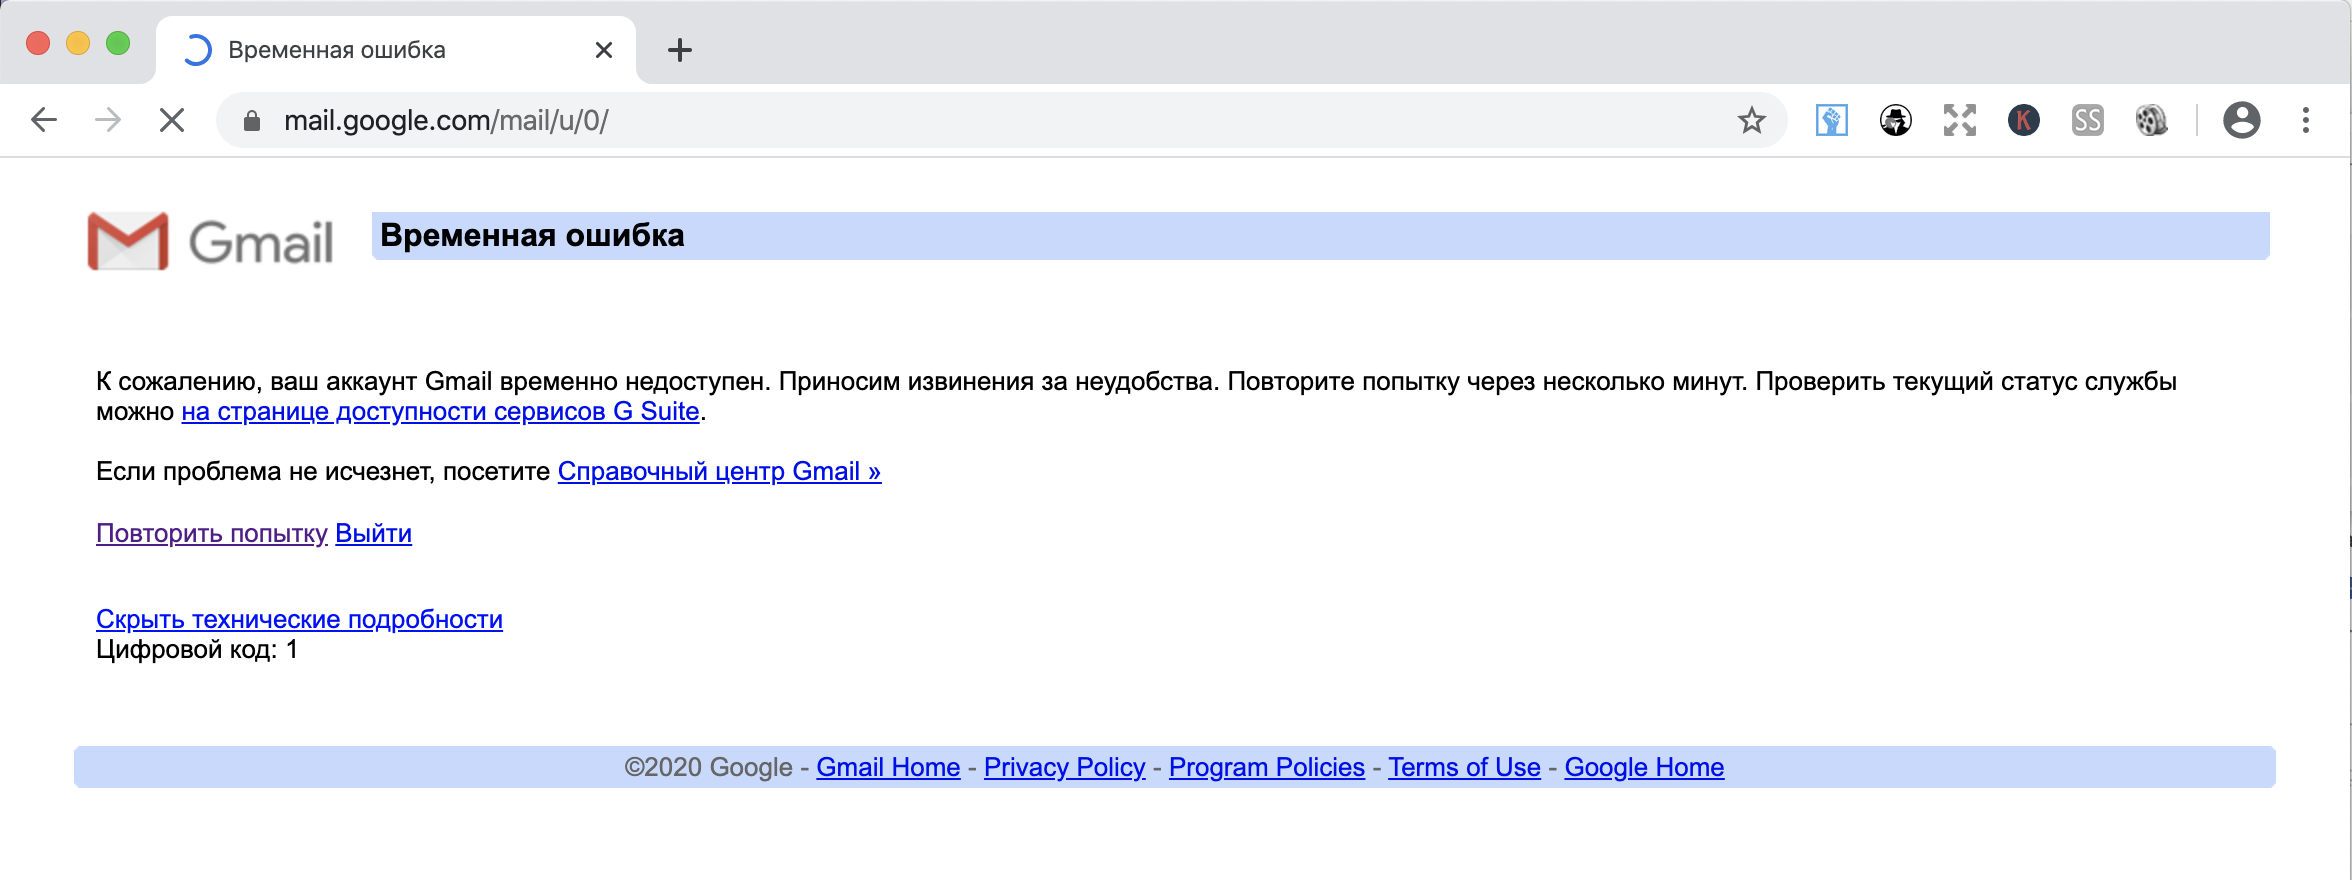Image resolution: width=2352 pixels, height=880 pixels.
Task: Go back with the browser back arrow
Action: [44, 121]
